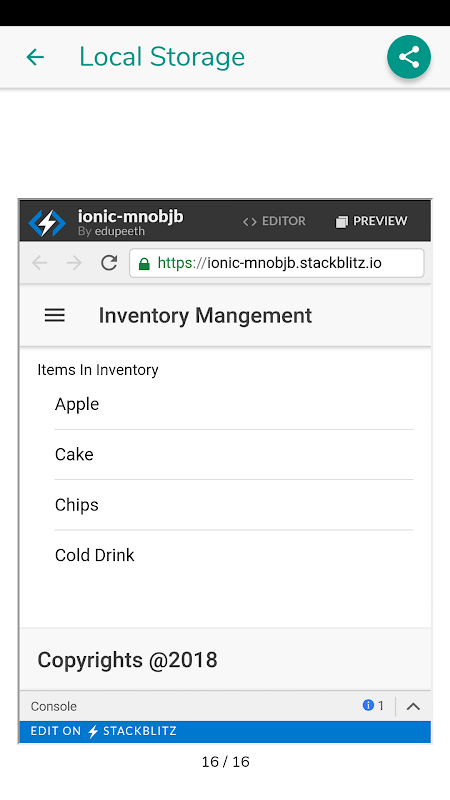
Task: Go forward in preview browser
Action: click(x=74, y=263)
